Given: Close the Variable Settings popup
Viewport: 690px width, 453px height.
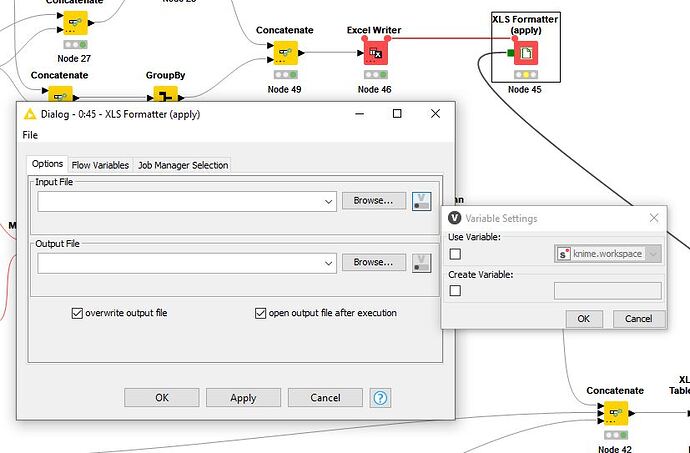Looking at the screenshot, I should (x=654, y=218).
